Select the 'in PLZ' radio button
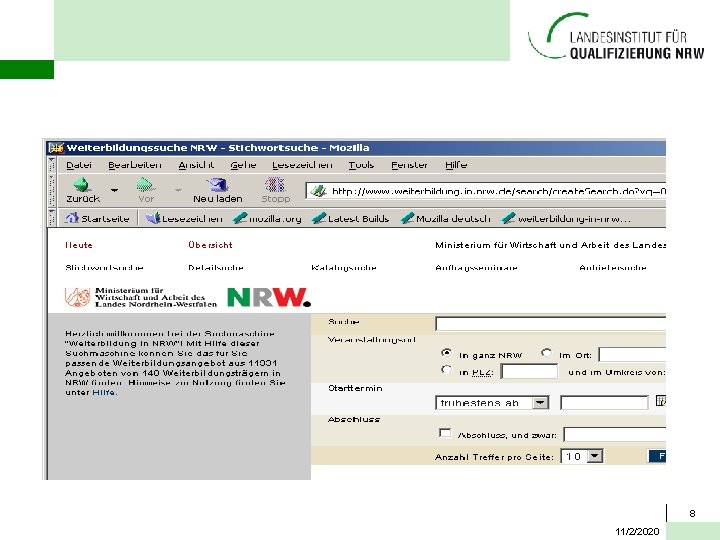This screenshot has width=720, height=540. click(446, 369)
